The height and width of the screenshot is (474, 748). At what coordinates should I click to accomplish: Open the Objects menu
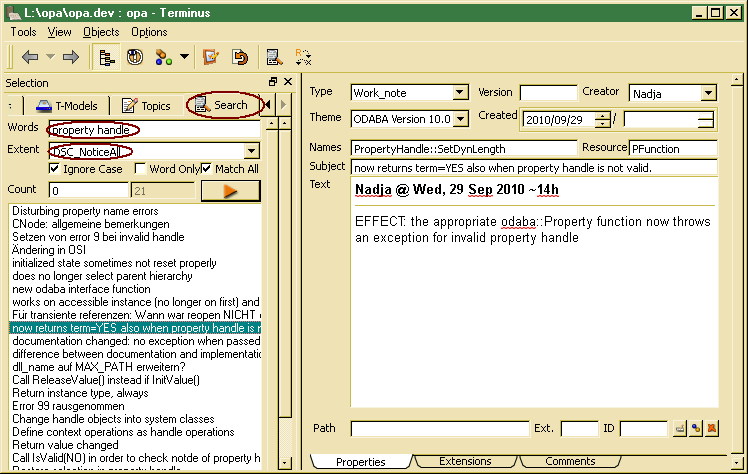(101, 32)
